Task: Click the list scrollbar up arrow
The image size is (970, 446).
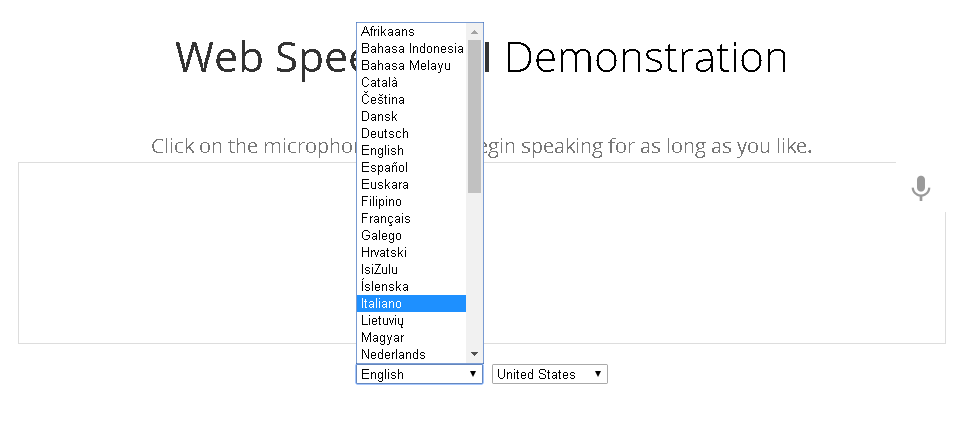Action: point(474,32)
